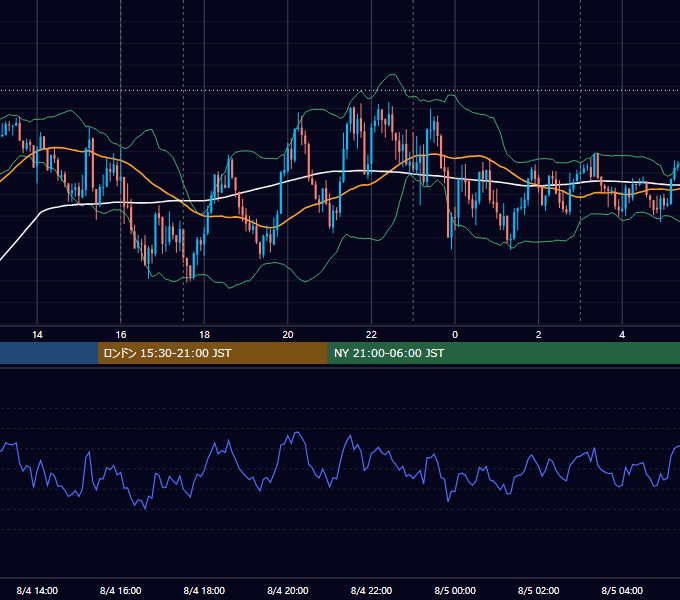Click the blue session bar left of ロンドン
This screenshot has width=680, height=600.
coord(49,353)
